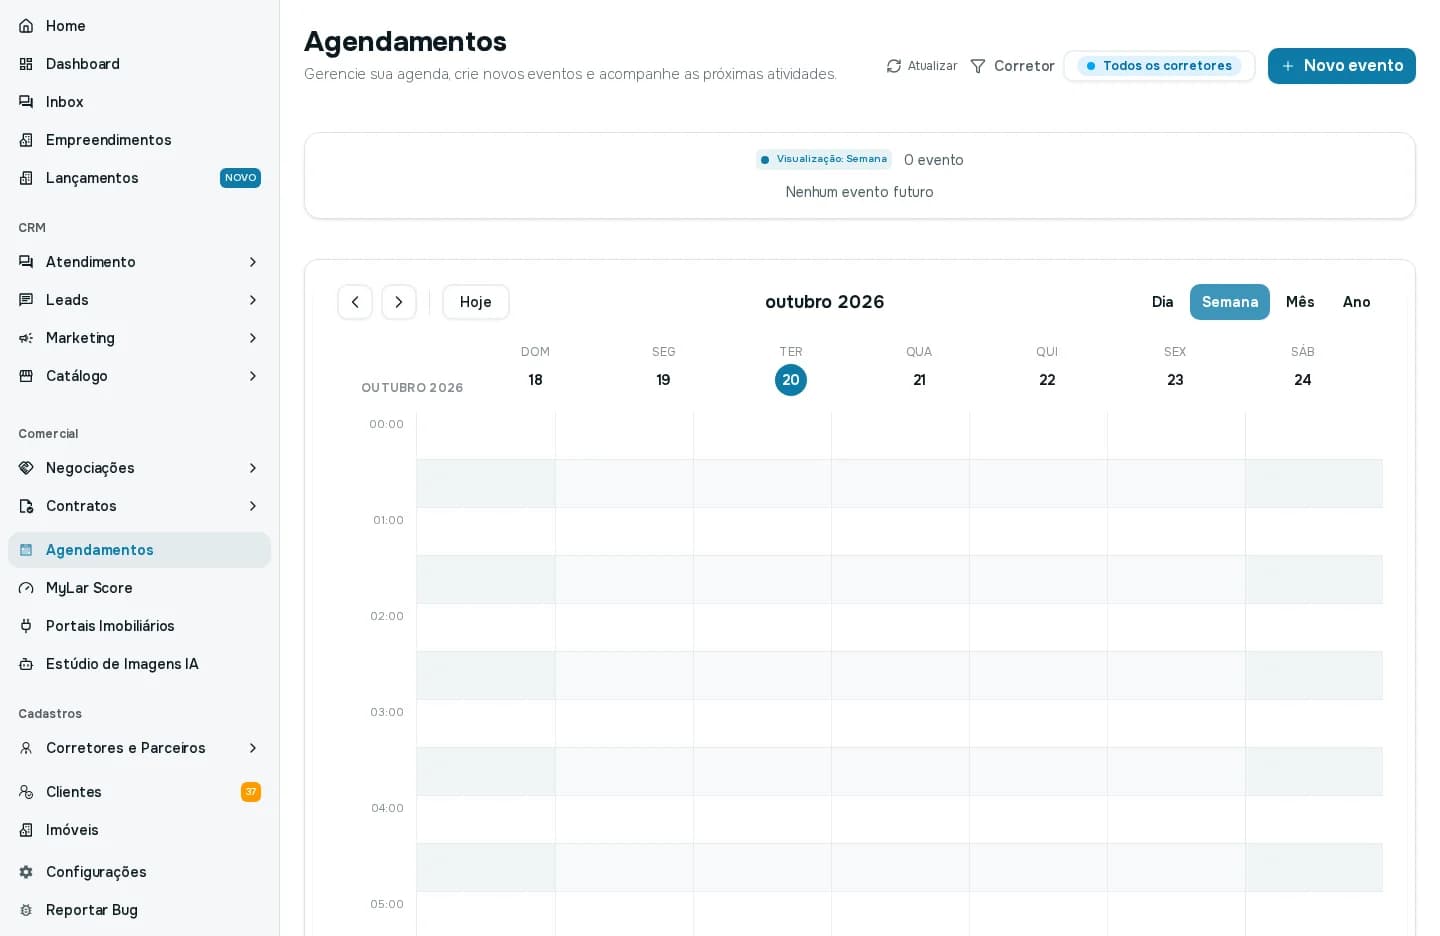Expand the Catálogo submenu chevron
1440x936 pixels.
253,376
